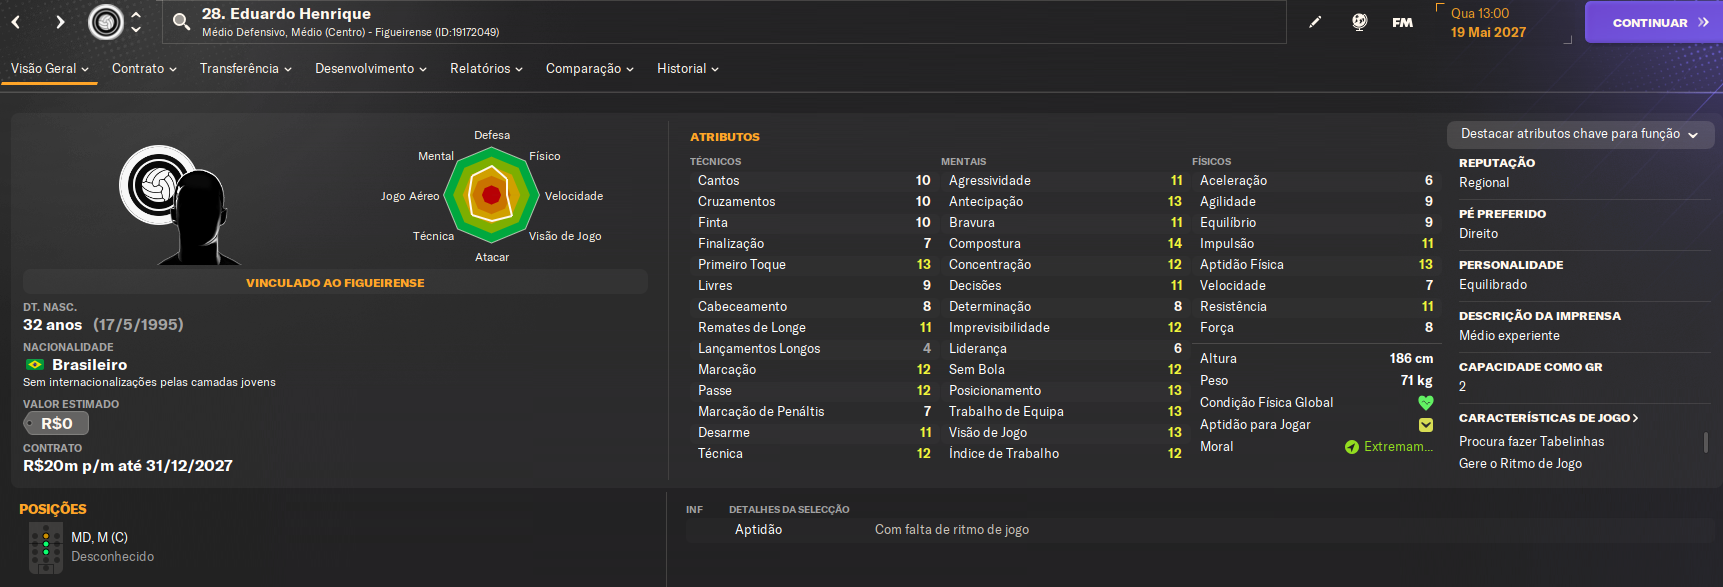The width and height of the screenshot is (1723, 587).
Task: Open the Transferência dropdown menu
Action: 245,69
